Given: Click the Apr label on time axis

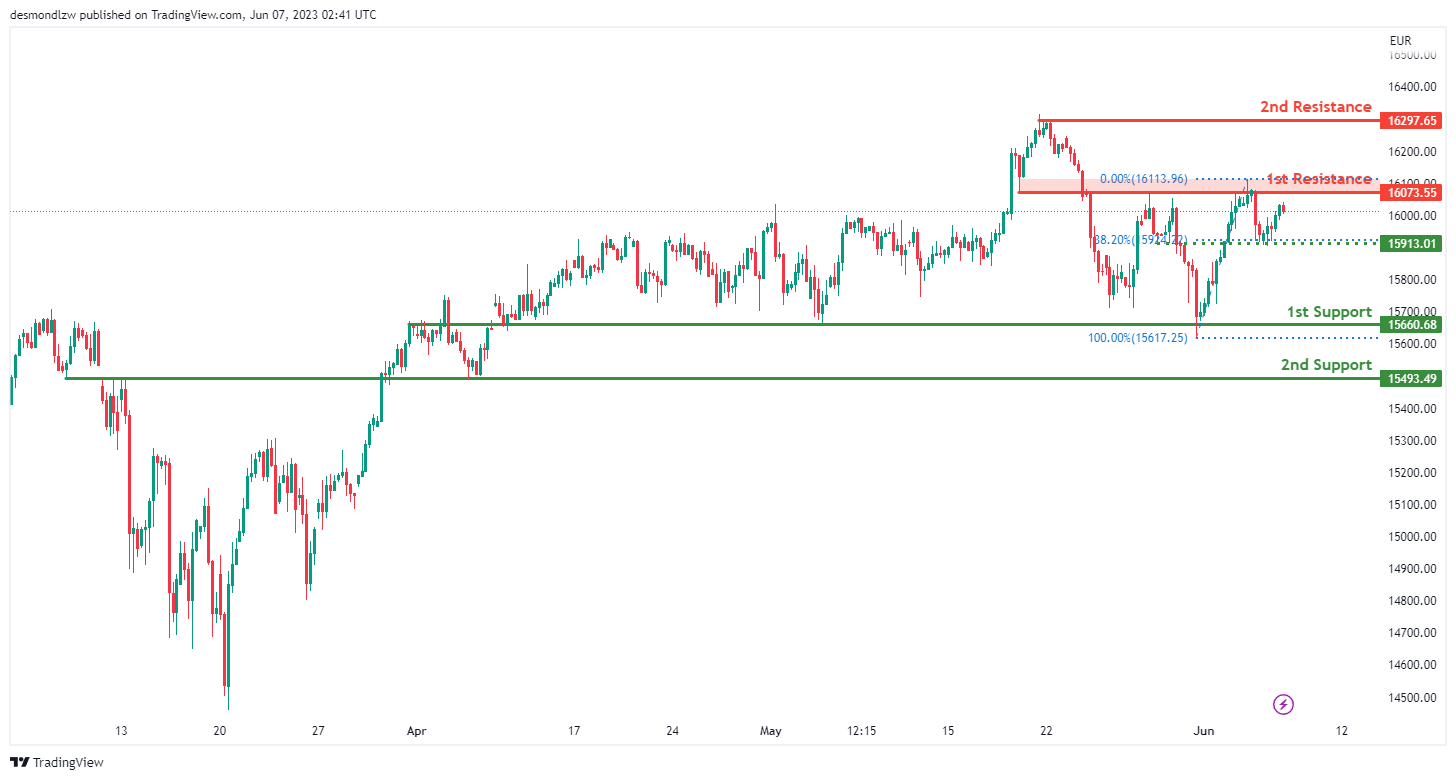Looking at the screenshot, I should point(416,731).
